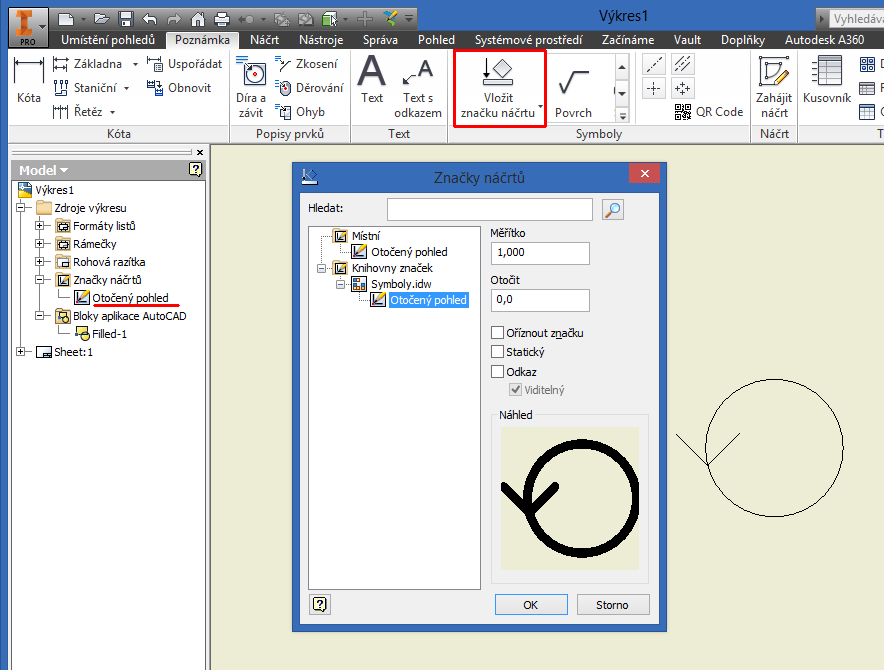Switch to the Nástroje ribbon tab
This screenshot has height=670, width=884.
click(321, 40)
